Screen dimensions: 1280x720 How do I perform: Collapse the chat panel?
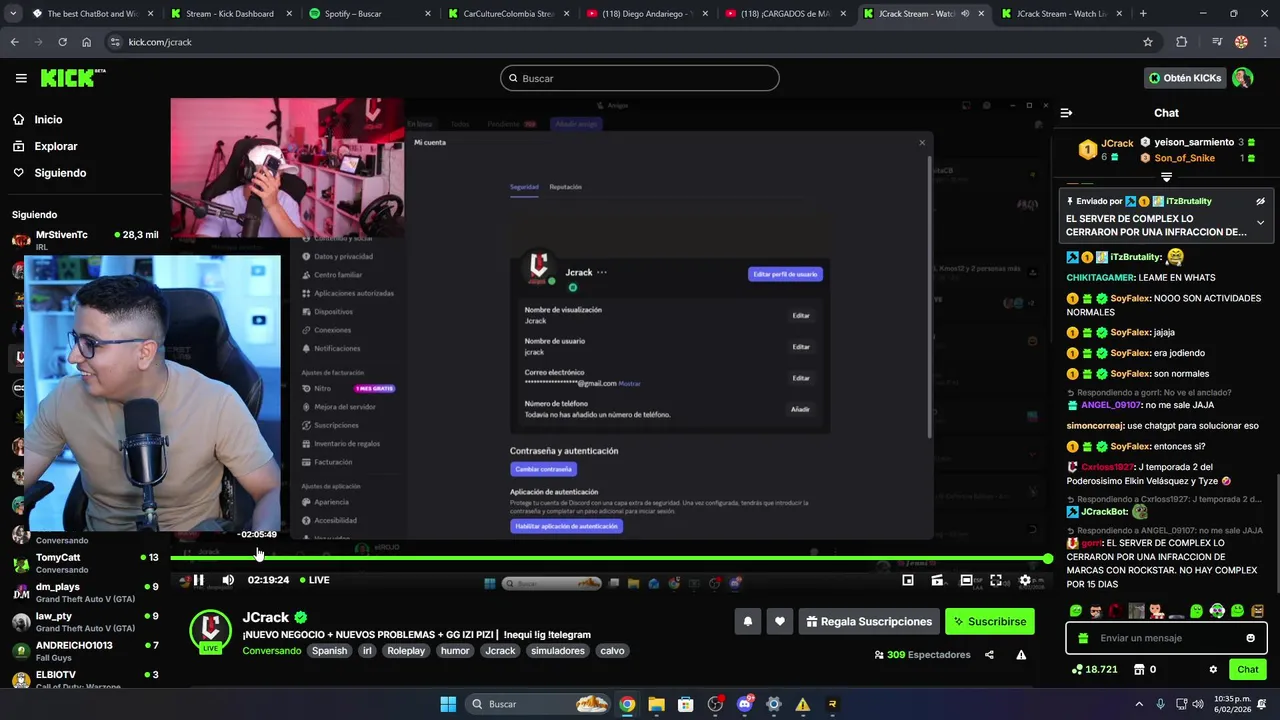1066,113
